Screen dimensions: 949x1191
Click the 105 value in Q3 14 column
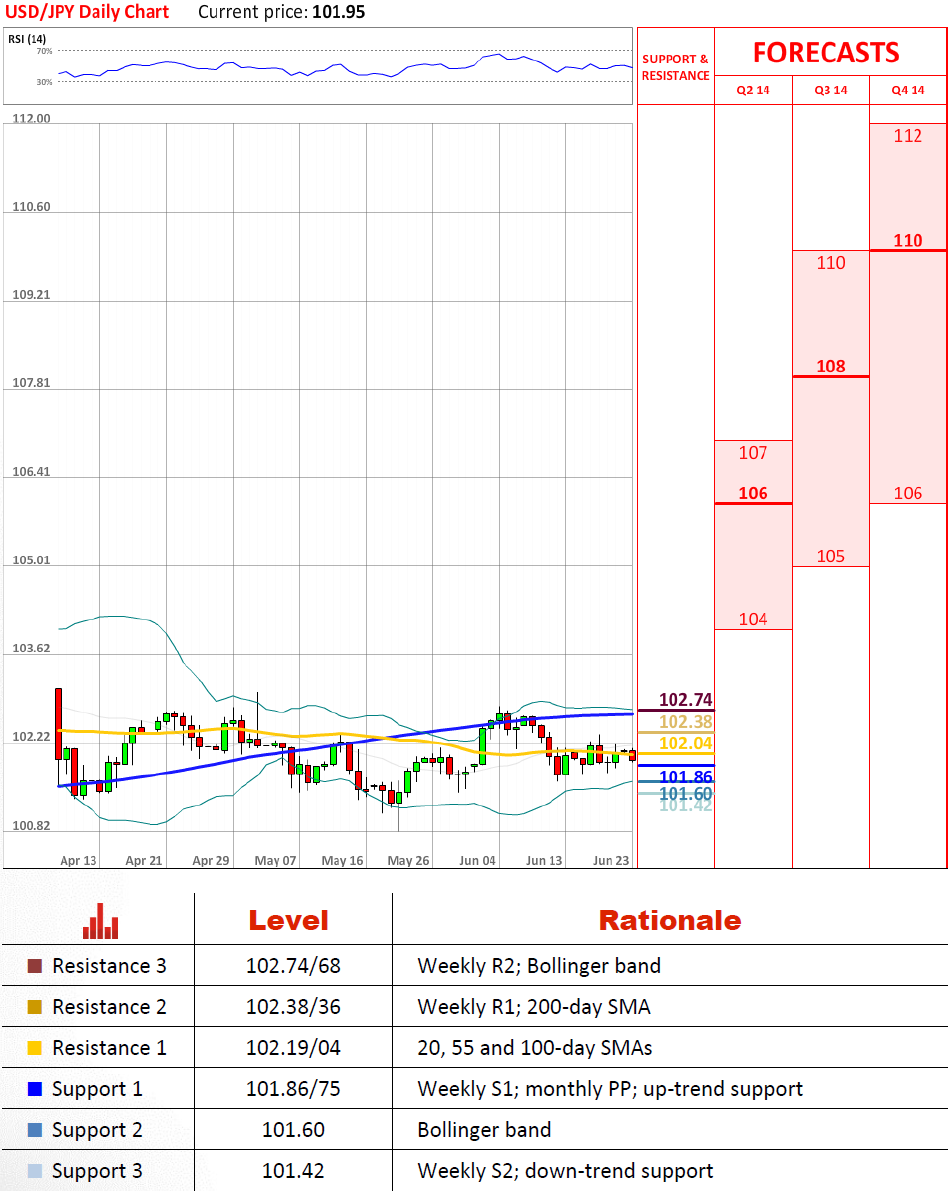pyautogui.click(x=830, y=556)
